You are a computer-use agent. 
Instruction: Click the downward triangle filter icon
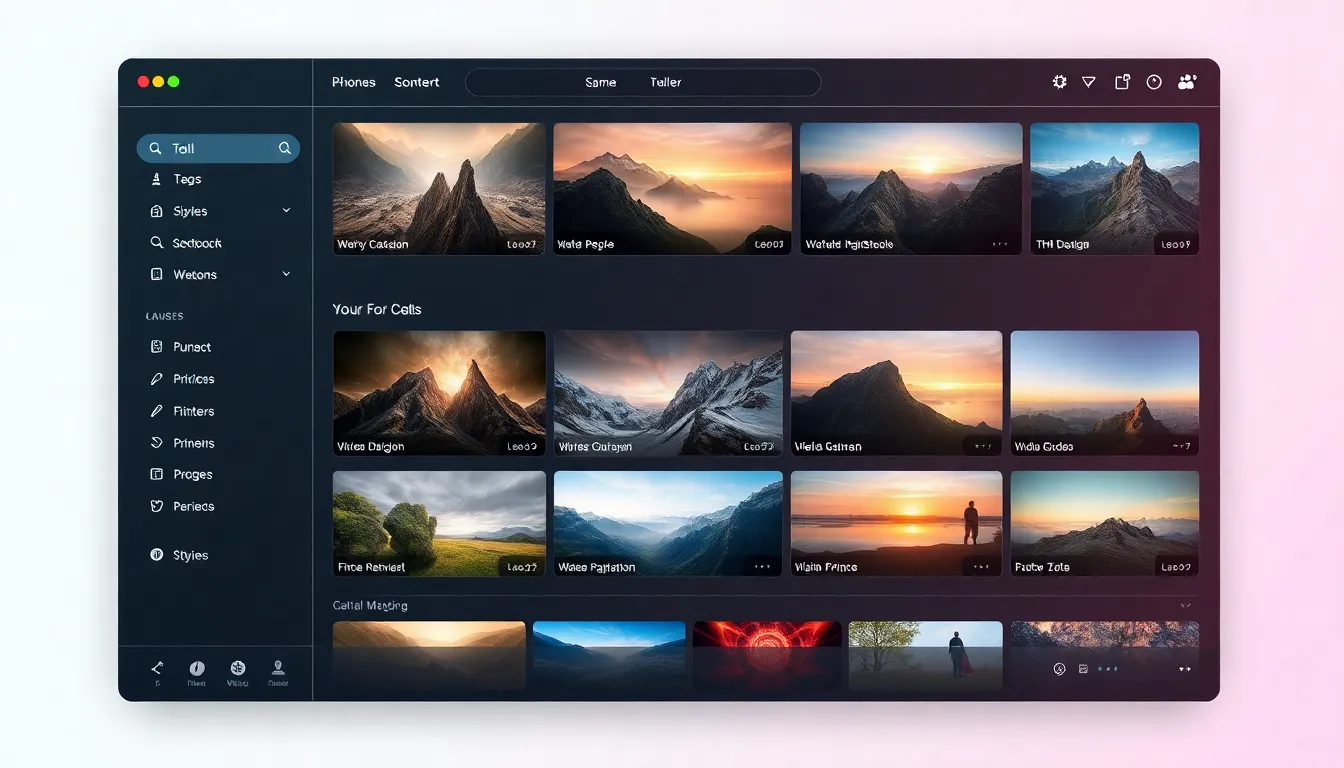(1089, 82)
